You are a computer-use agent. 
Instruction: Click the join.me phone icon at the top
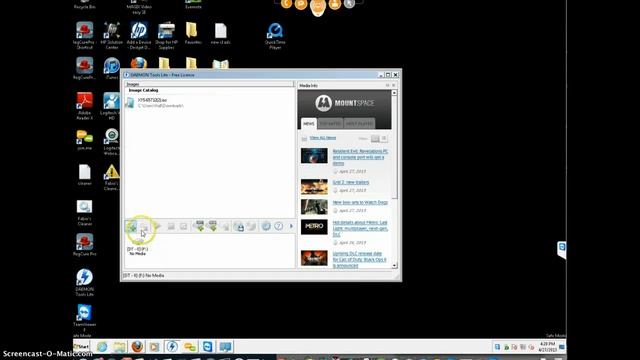286,4
